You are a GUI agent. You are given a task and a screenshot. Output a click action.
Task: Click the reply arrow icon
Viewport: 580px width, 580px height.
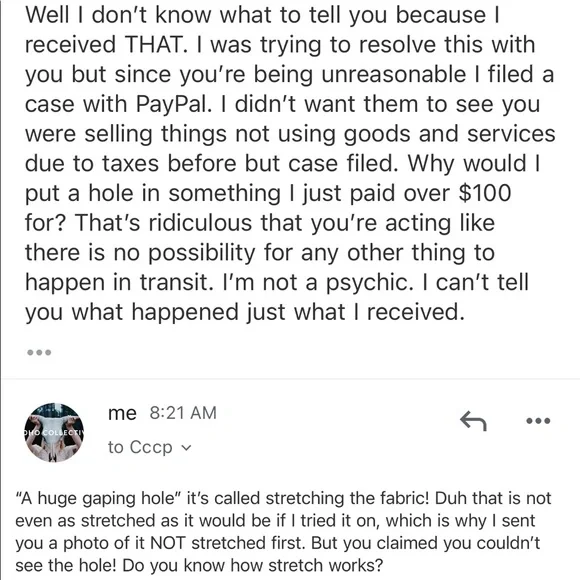pos(473,421)
